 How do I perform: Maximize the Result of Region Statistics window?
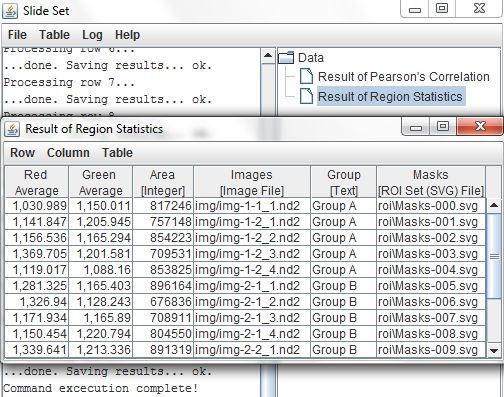[x=443, y=127]
